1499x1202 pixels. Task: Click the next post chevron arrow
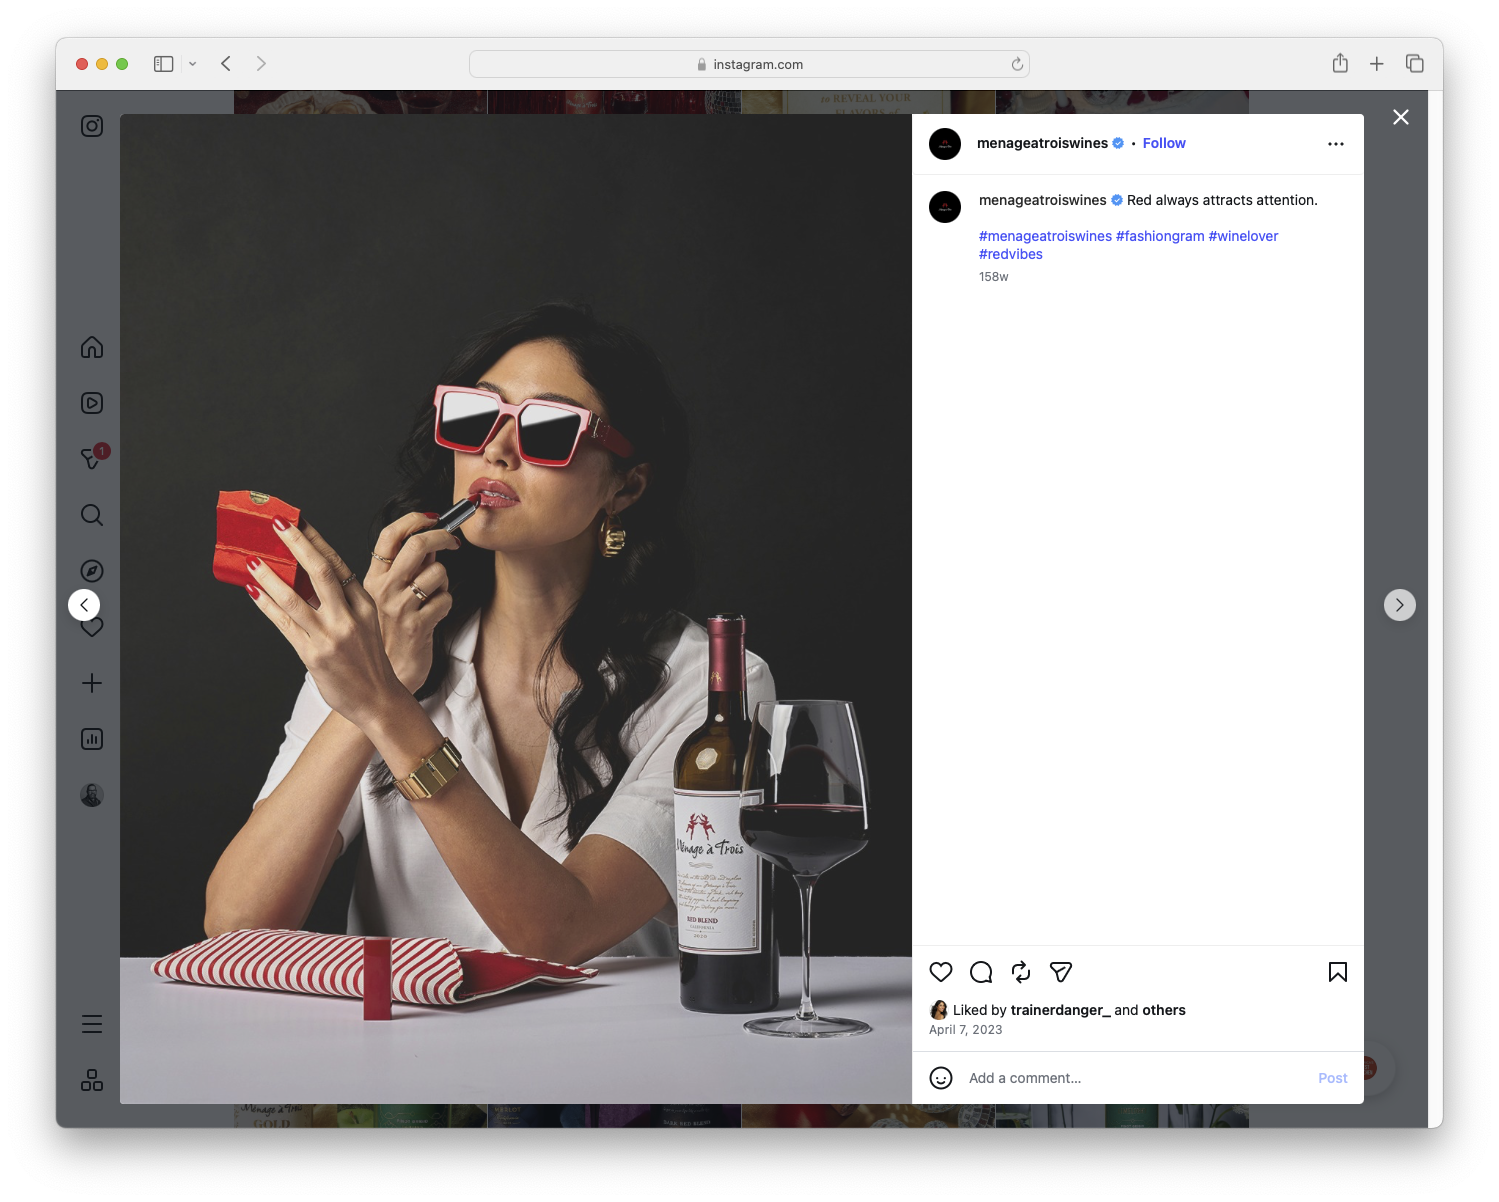click(1399, 605)
